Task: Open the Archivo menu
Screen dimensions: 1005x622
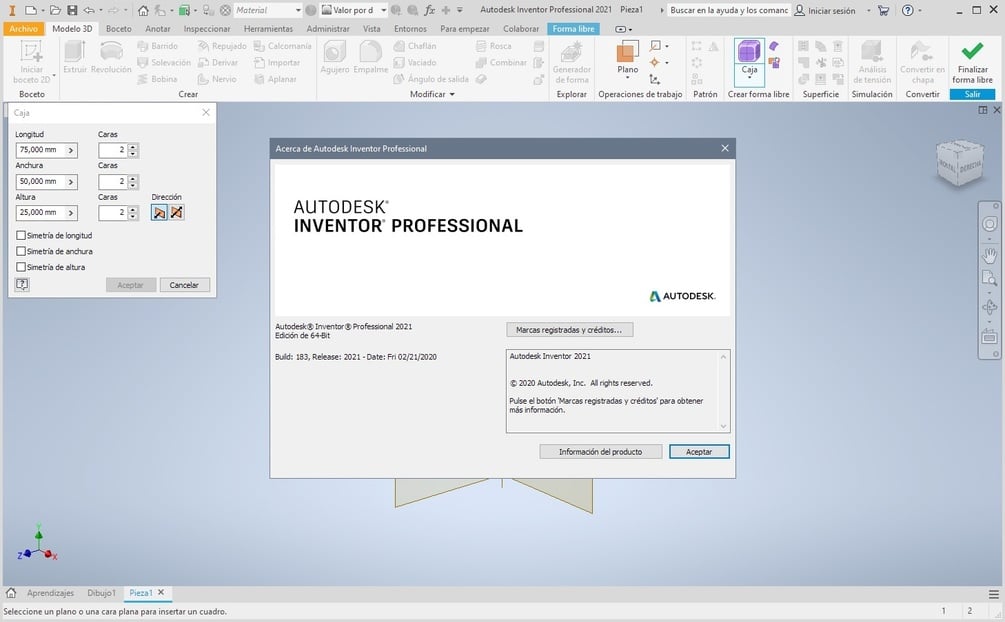Action: point(24,29)
